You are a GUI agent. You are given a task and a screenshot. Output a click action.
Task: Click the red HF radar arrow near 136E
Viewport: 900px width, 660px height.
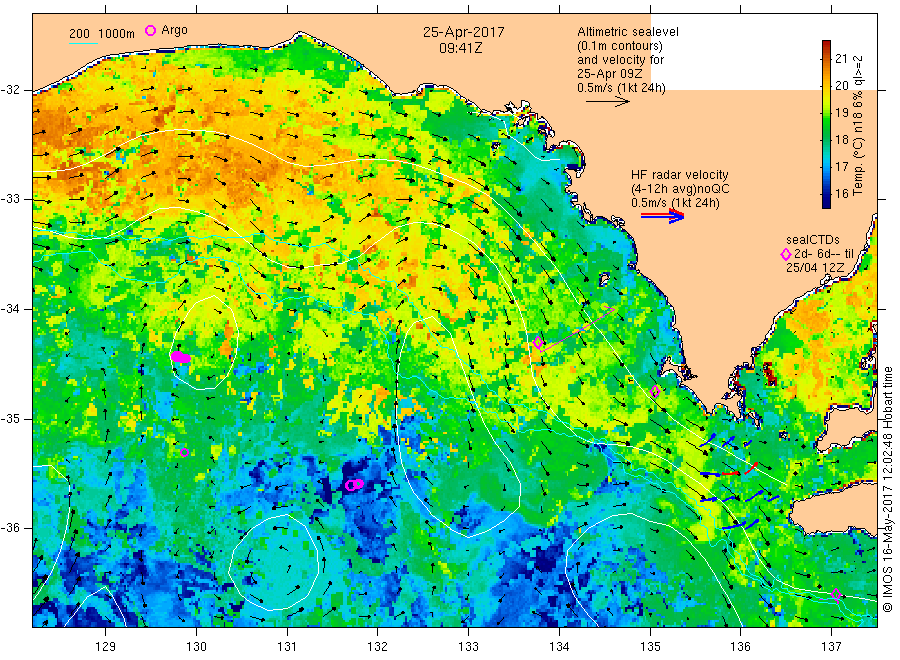coord(731,473)
